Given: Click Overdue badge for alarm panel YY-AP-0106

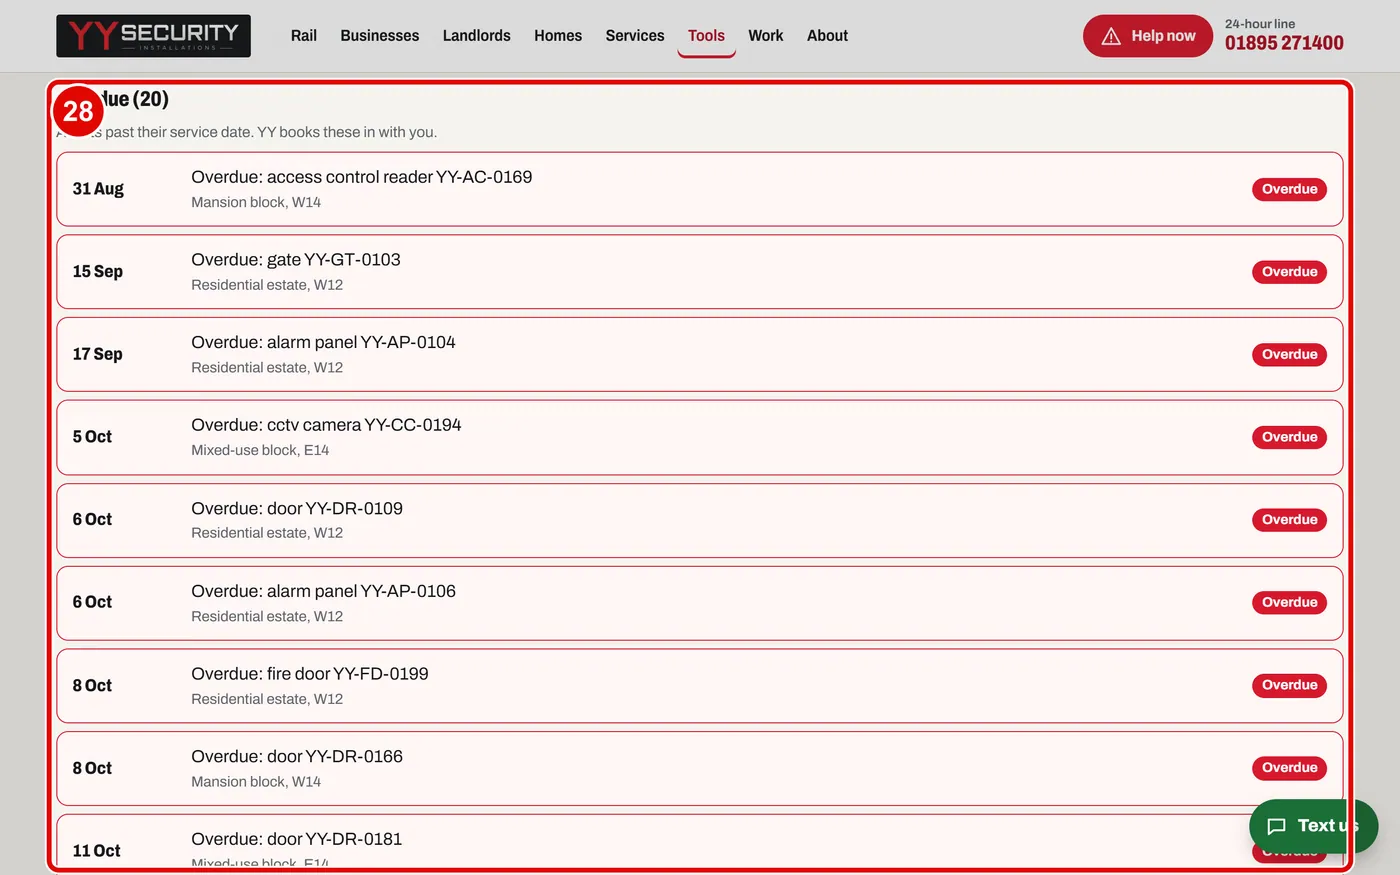Looking at the screenshot, I should point(1289,602).
